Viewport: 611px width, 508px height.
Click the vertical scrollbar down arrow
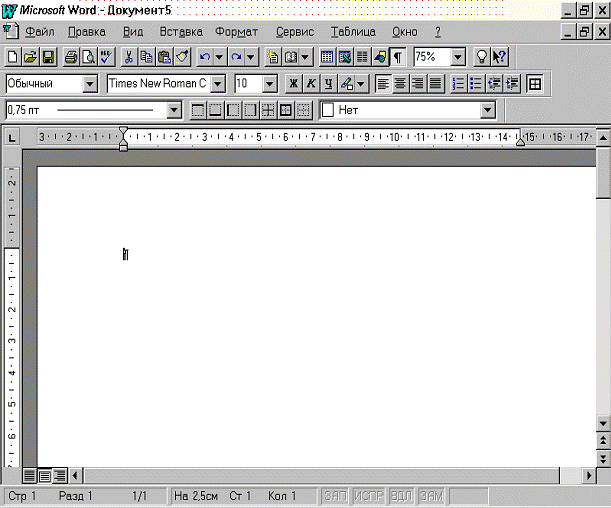tap(603, 423)
